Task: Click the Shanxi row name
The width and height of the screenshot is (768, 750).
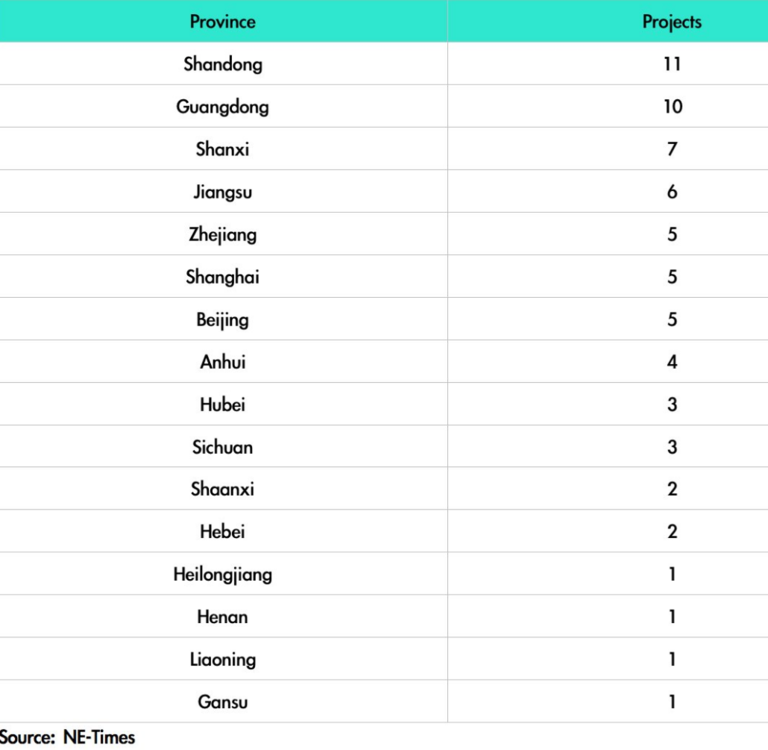Action: point(223,149)
